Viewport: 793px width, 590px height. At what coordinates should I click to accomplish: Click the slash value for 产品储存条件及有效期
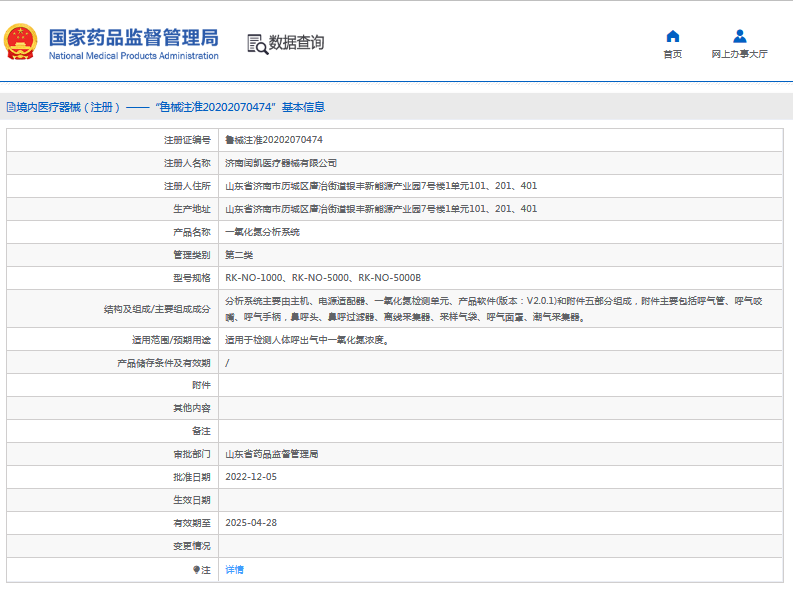pos(227,363)
